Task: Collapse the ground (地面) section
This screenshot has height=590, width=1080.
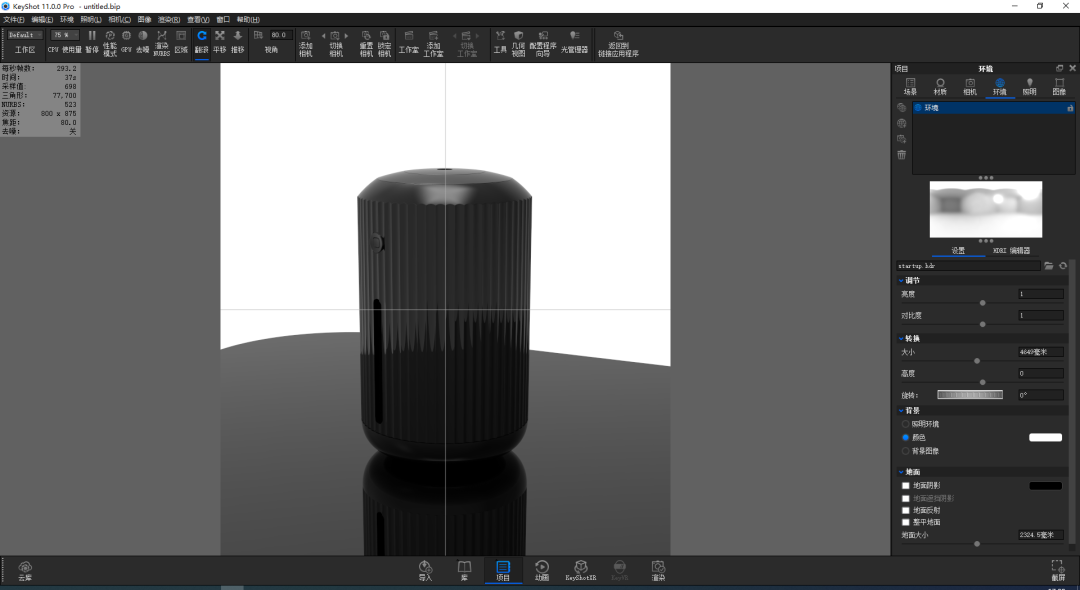Action: click(902, 472)
